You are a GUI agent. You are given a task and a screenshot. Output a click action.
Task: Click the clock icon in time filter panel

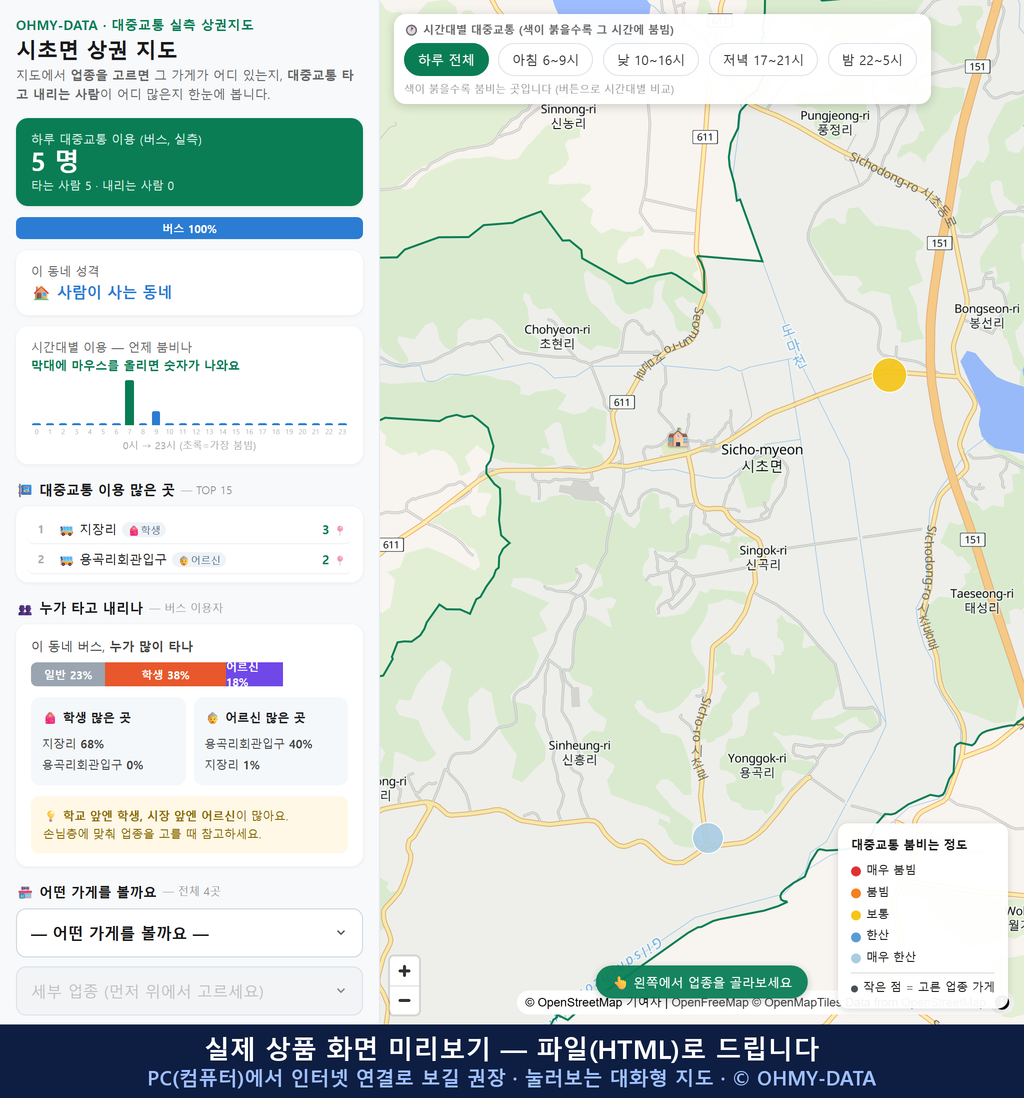point(411,30)
